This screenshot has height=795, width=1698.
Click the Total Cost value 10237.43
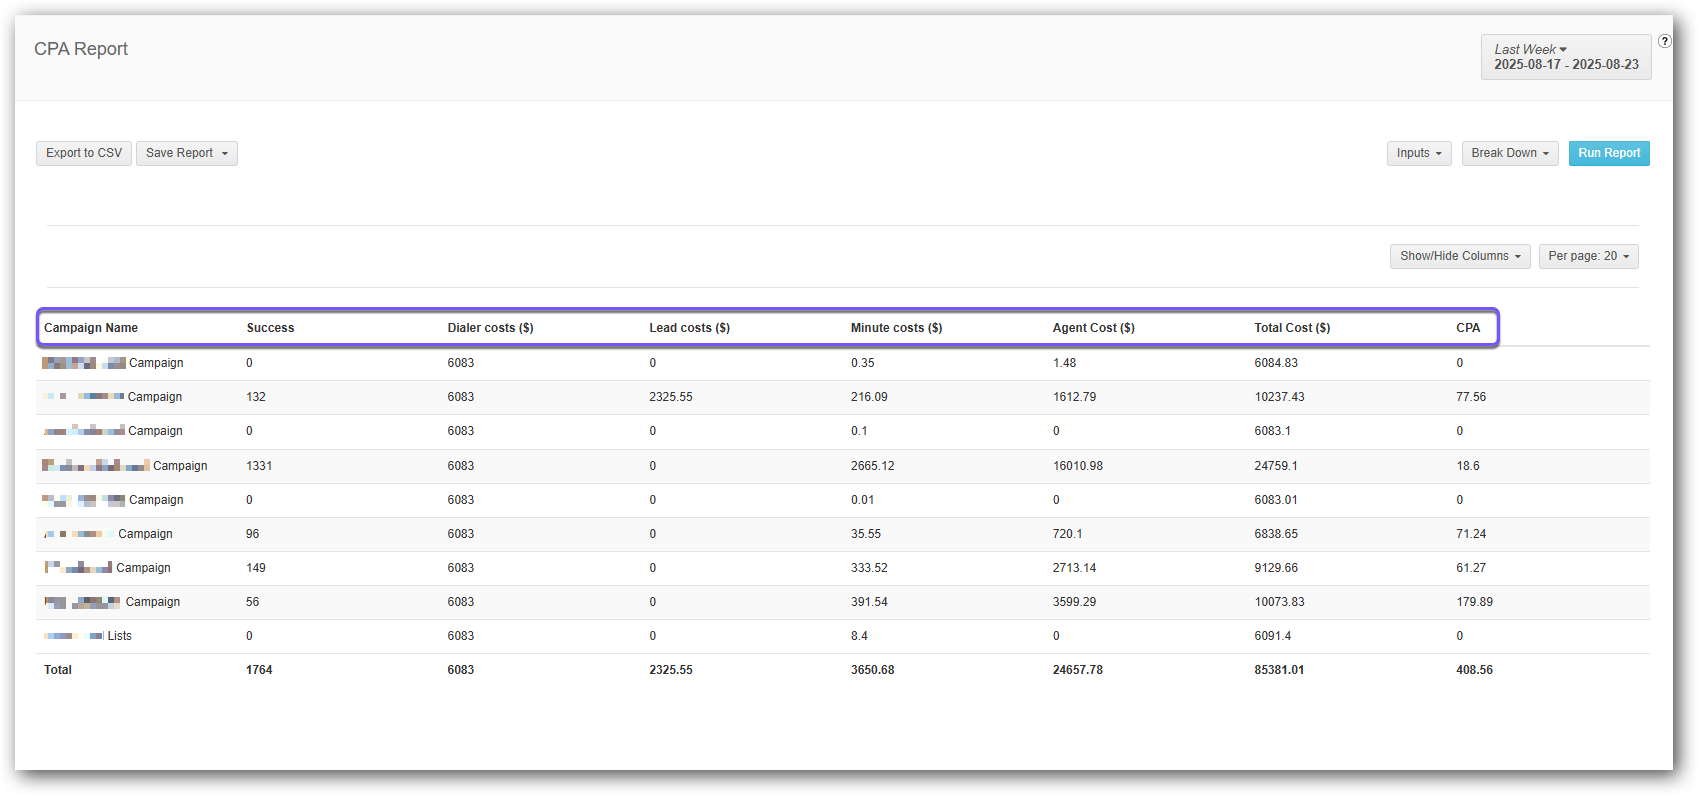pyautogui.click(x=1280, y=397)
